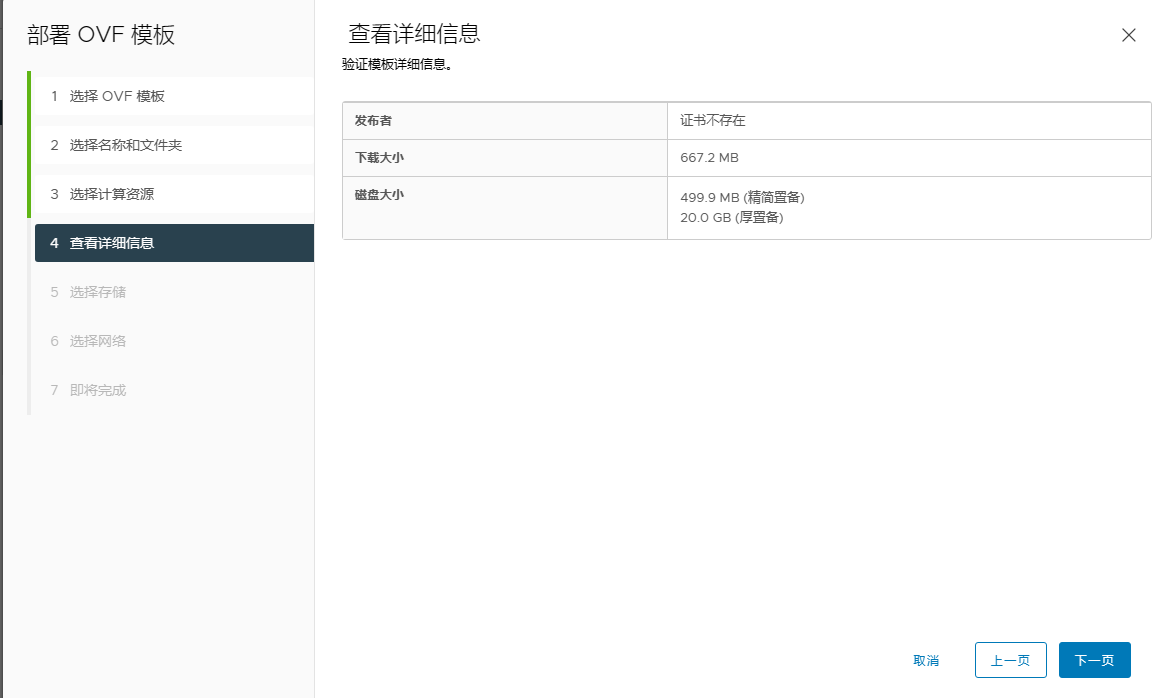This screenshot has height=698, width=1154.
Task: Select the 20.0 GB thick provisioned text
Action: tap(731, 217)
